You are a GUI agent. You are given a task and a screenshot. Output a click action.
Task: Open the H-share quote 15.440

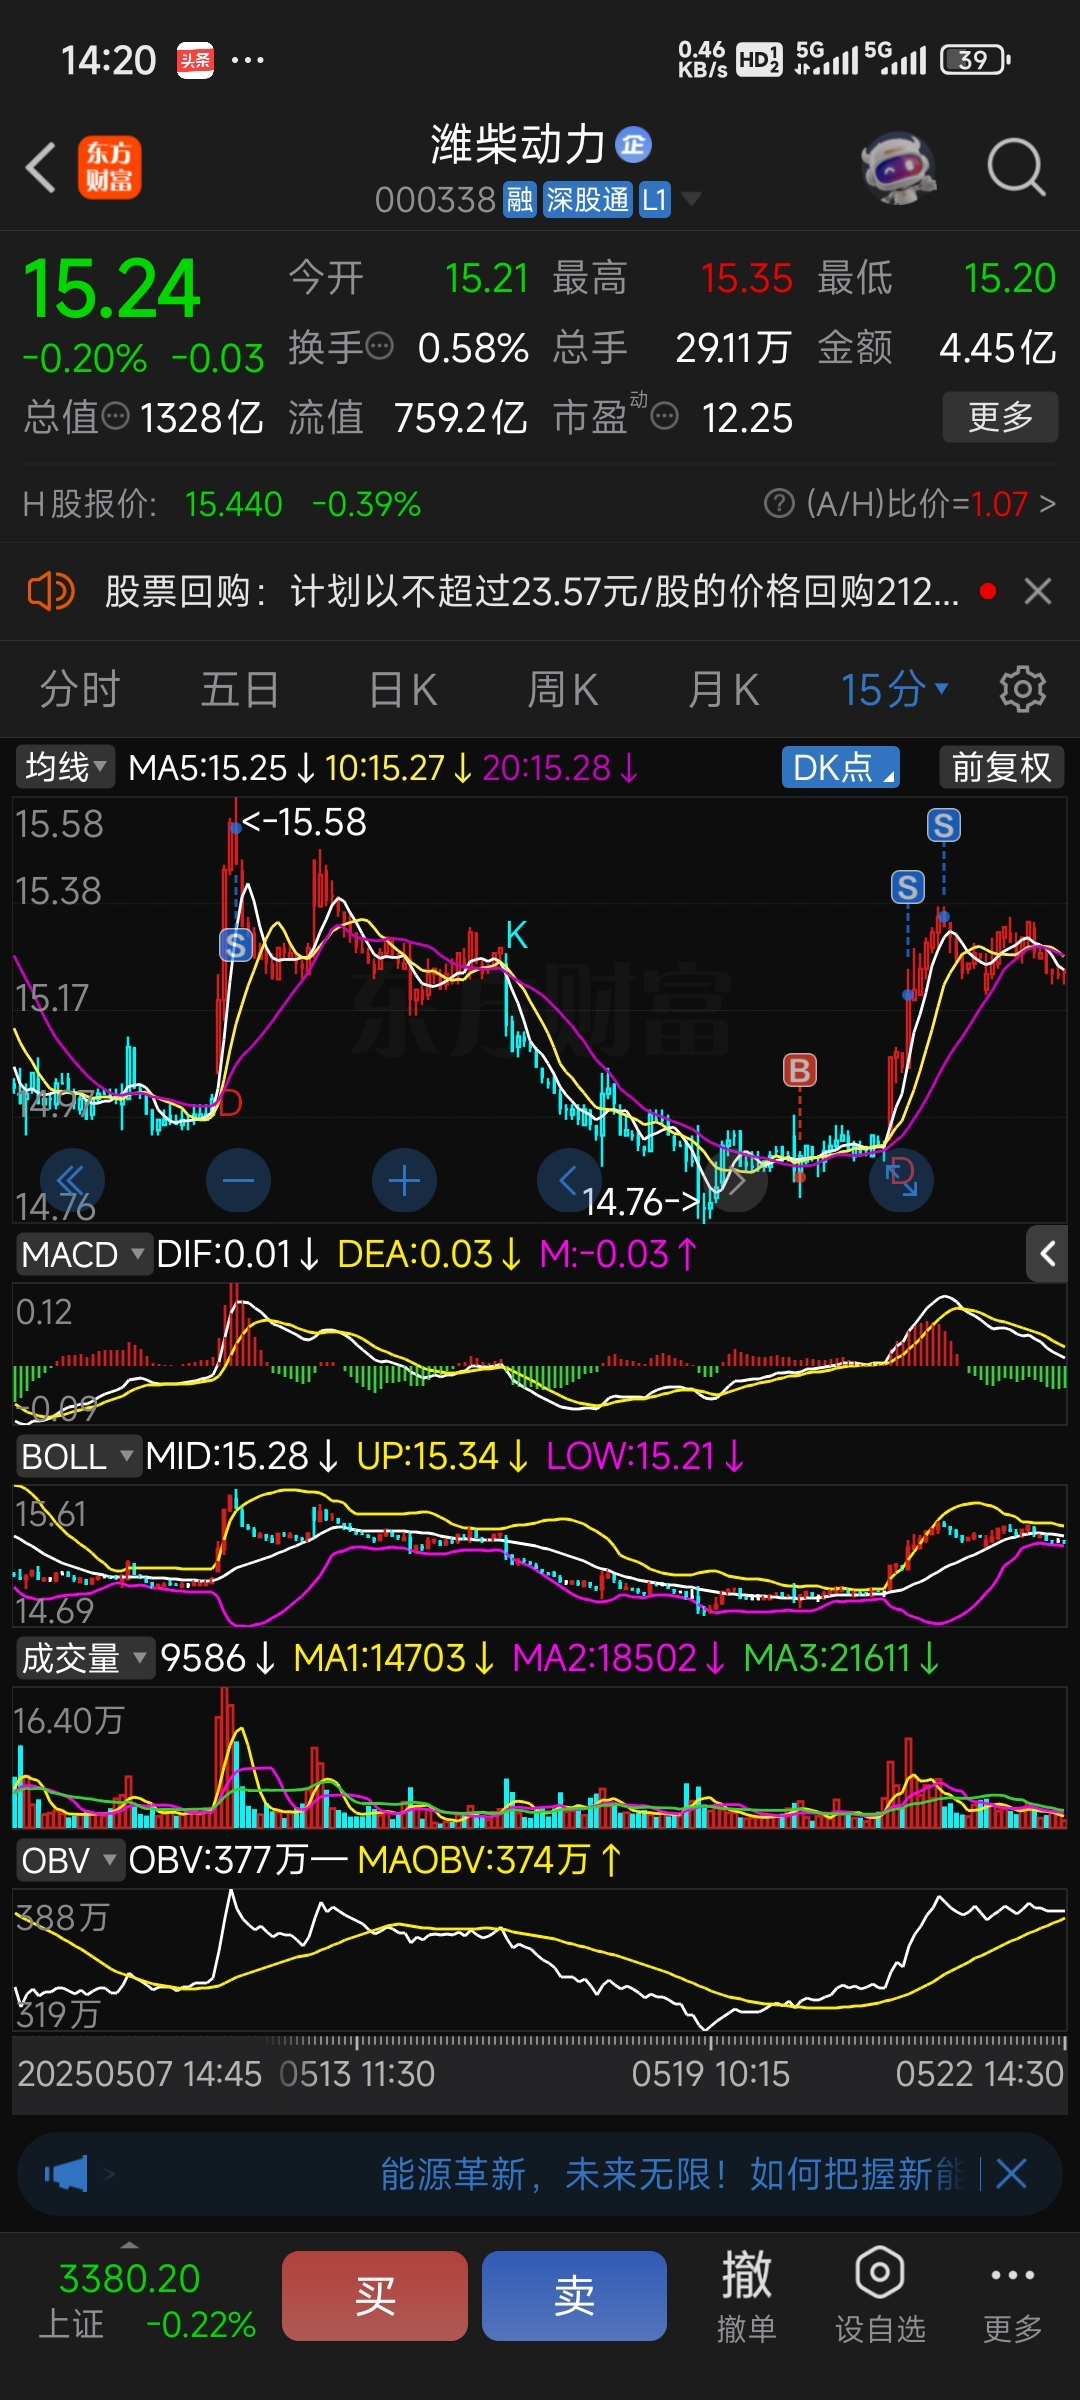[234, 504]
